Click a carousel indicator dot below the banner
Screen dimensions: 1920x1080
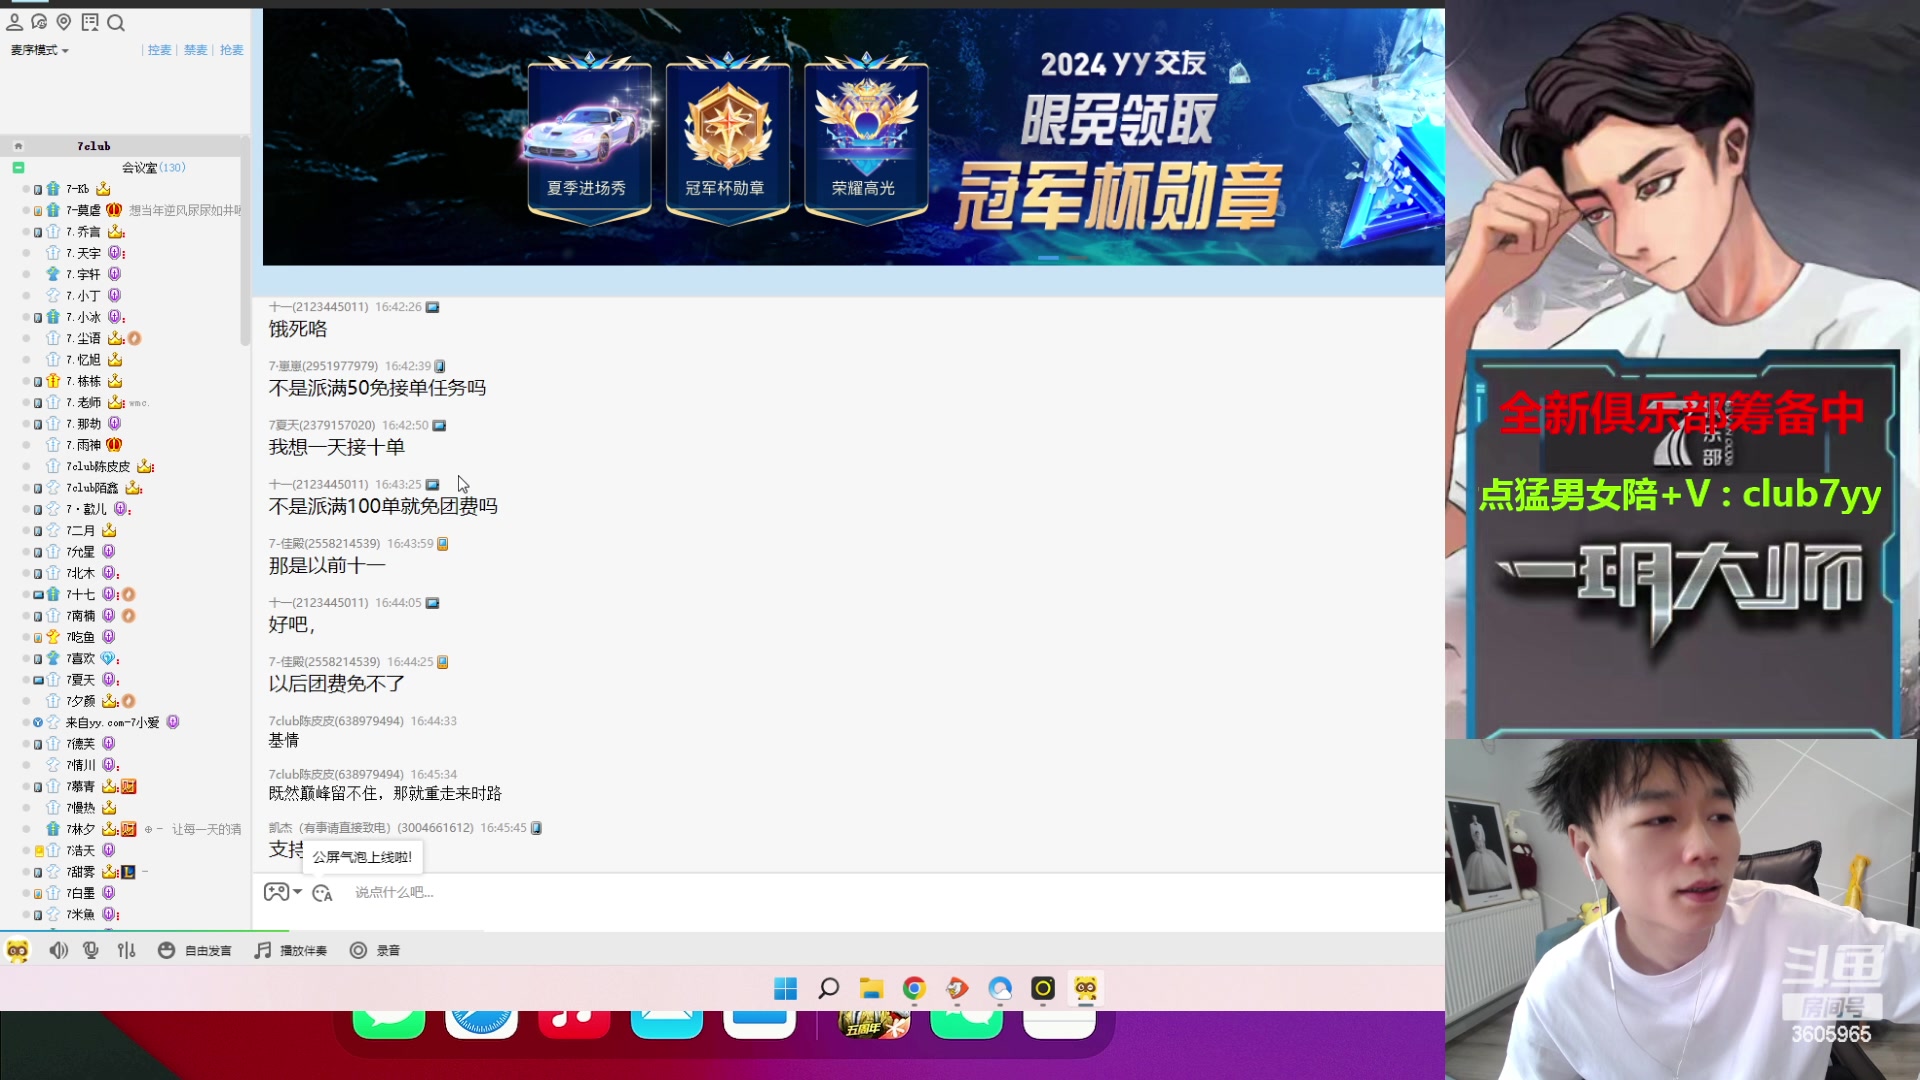coord(1047,257)
